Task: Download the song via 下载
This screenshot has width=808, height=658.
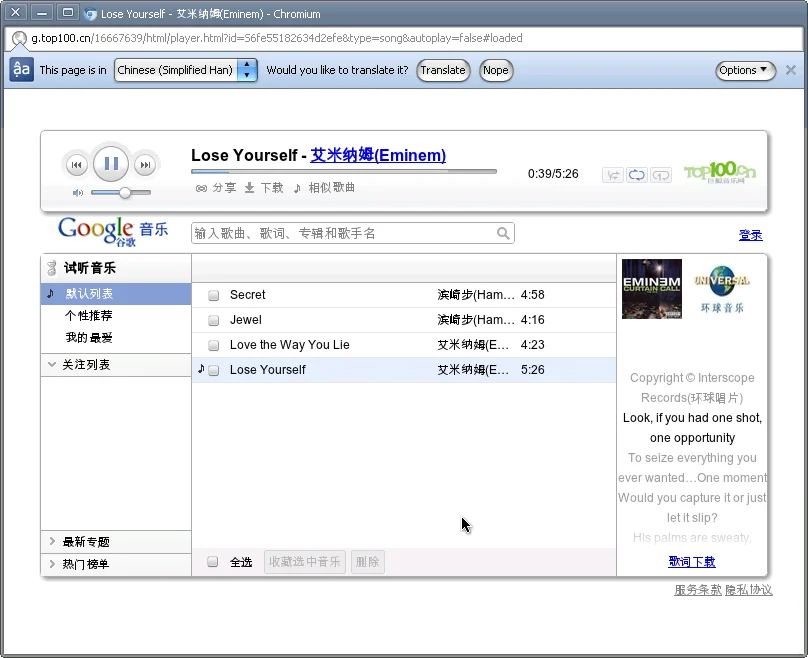Action: pyautogui.click(x=264, y=188)
